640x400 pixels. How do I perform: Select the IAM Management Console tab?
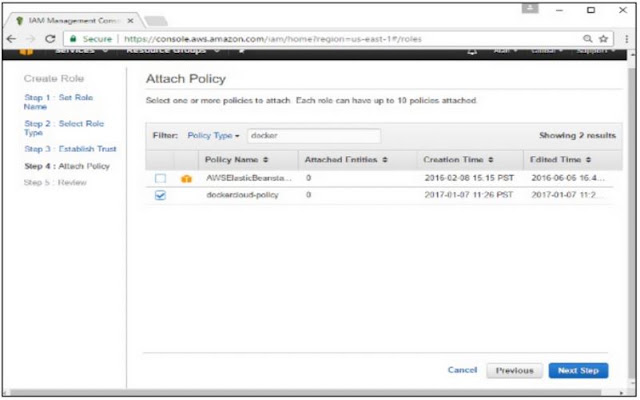[x=73, y=20]
